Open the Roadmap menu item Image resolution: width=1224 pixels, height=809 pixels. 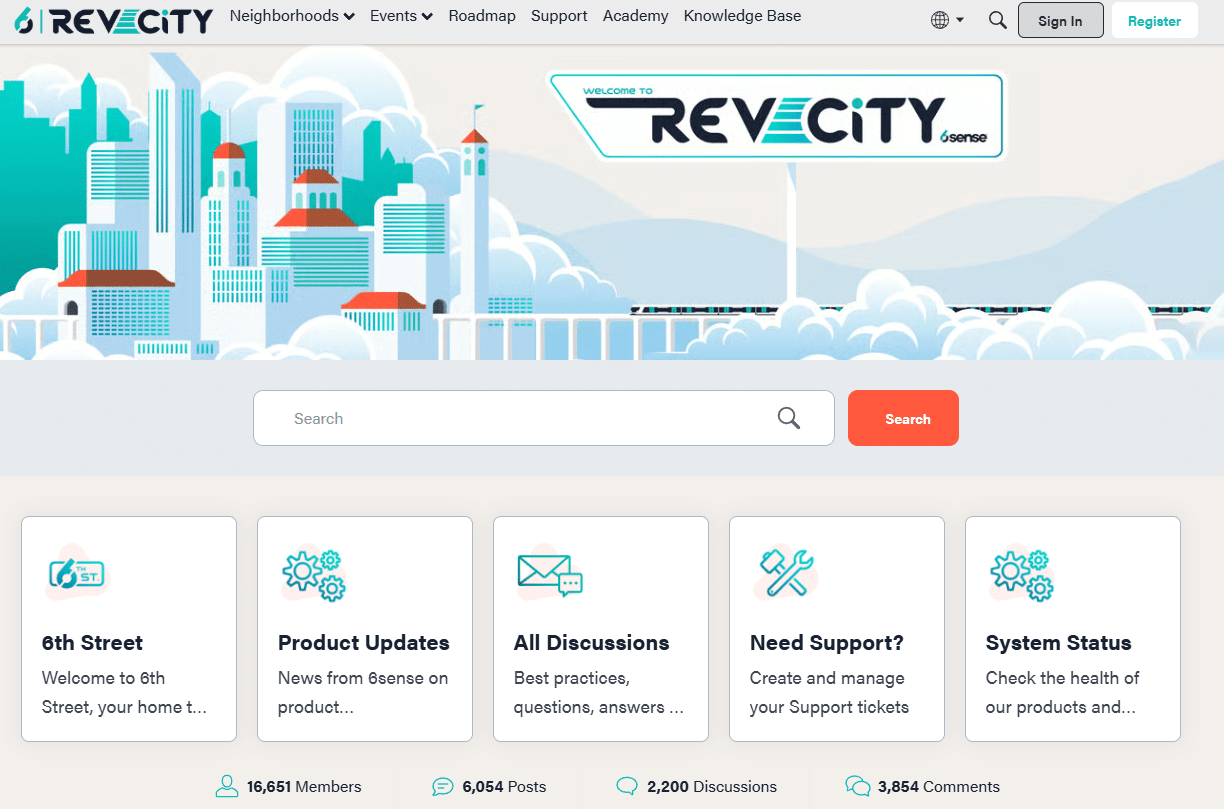[482, 16]
